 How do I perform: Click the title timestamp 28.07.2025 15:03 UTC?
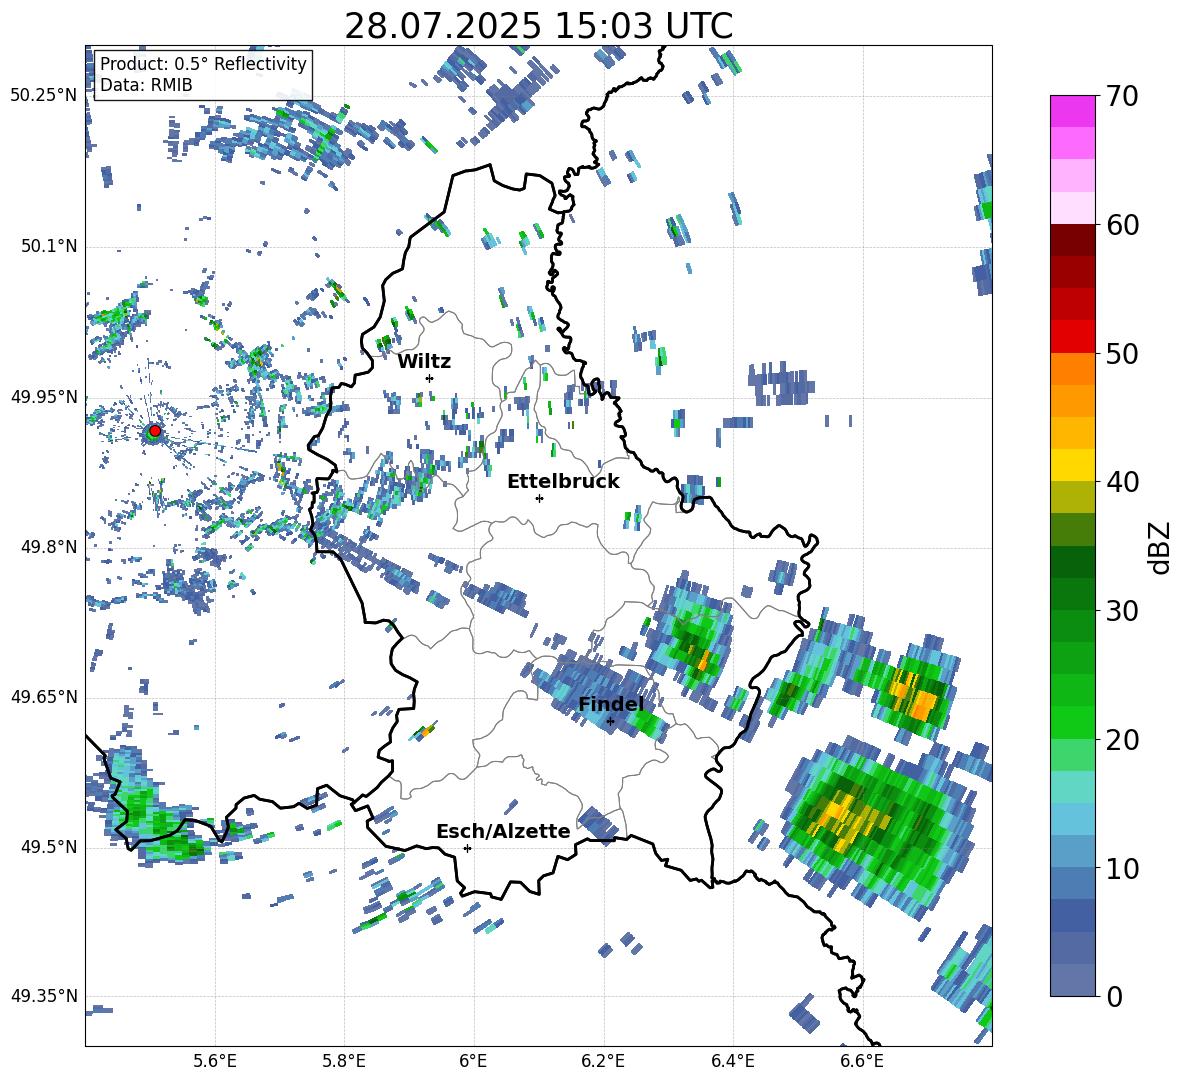pyautogui.click(x=538, y=26)
